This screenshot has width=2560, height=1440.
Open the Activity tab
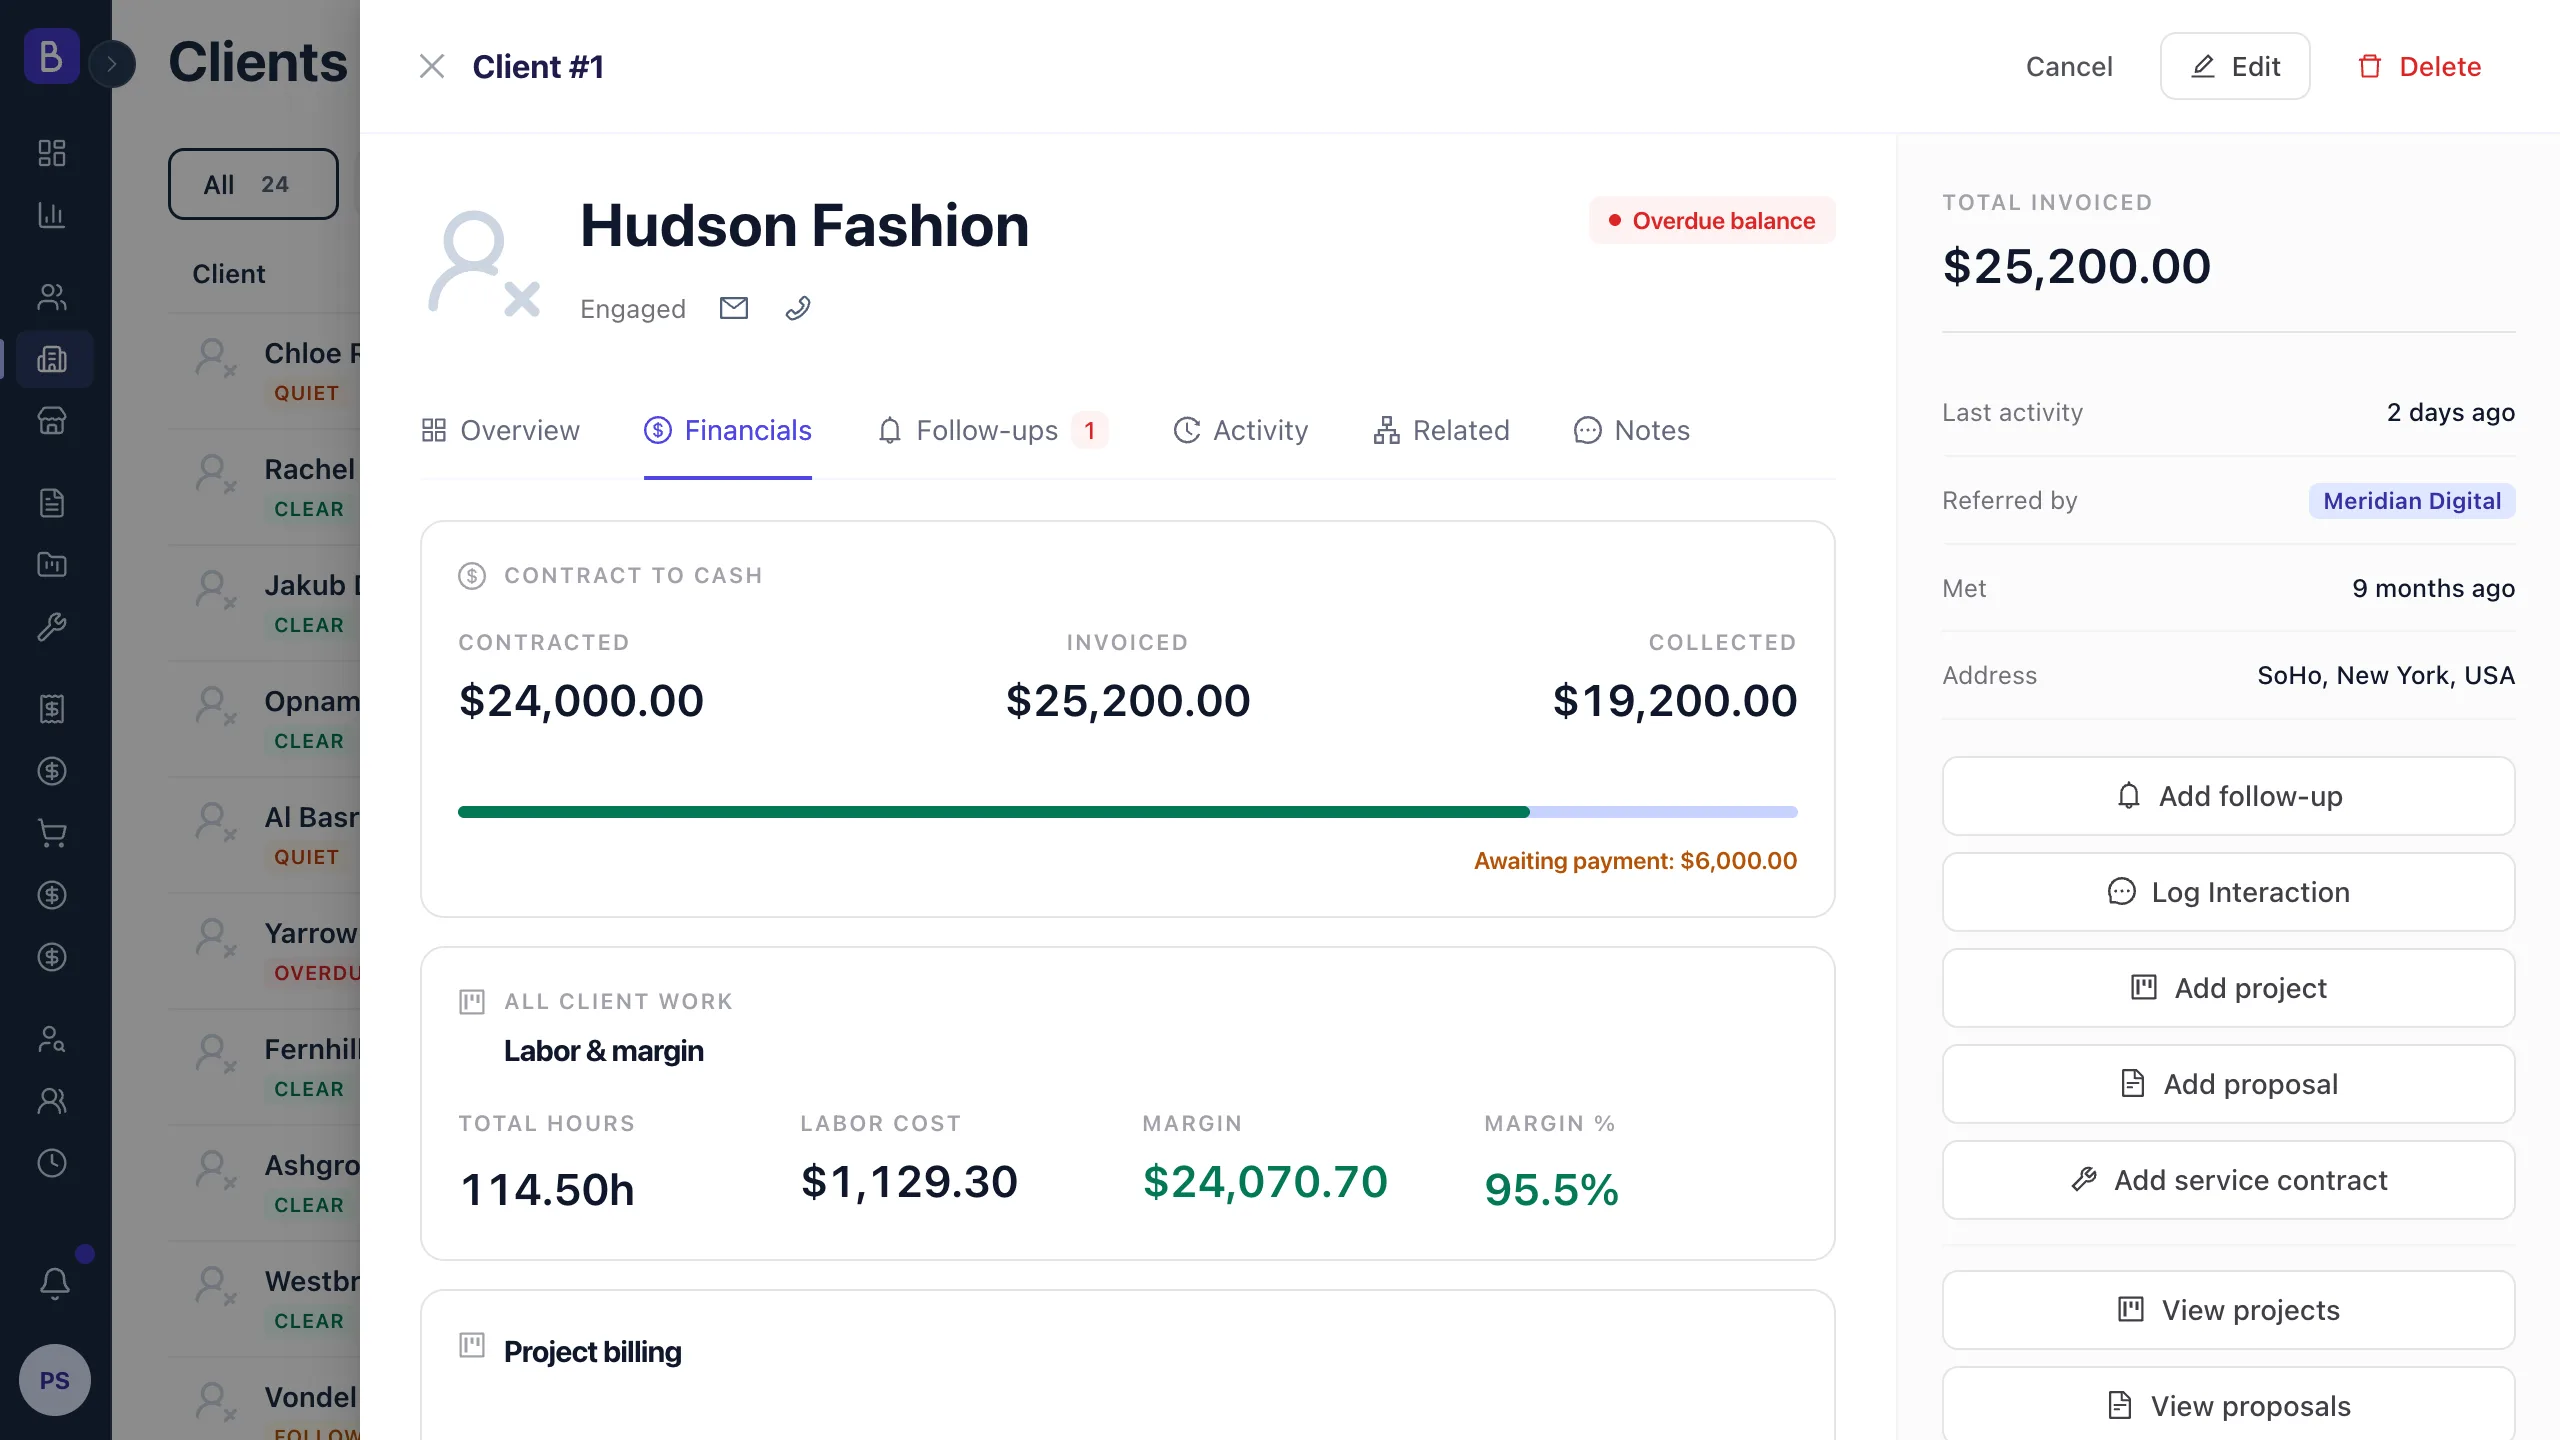click(x=1240, y=430)
